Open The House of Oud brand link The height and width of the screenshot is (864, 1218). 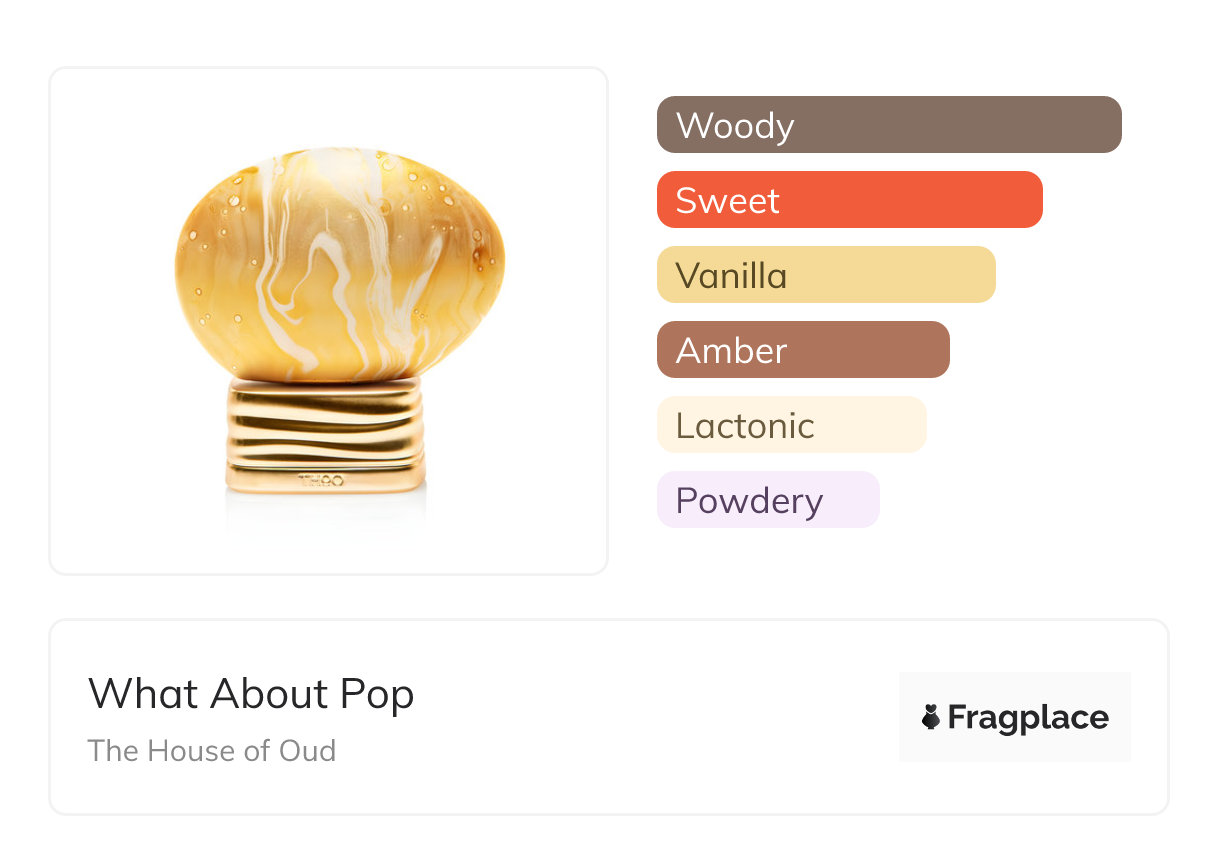point(212,750)
